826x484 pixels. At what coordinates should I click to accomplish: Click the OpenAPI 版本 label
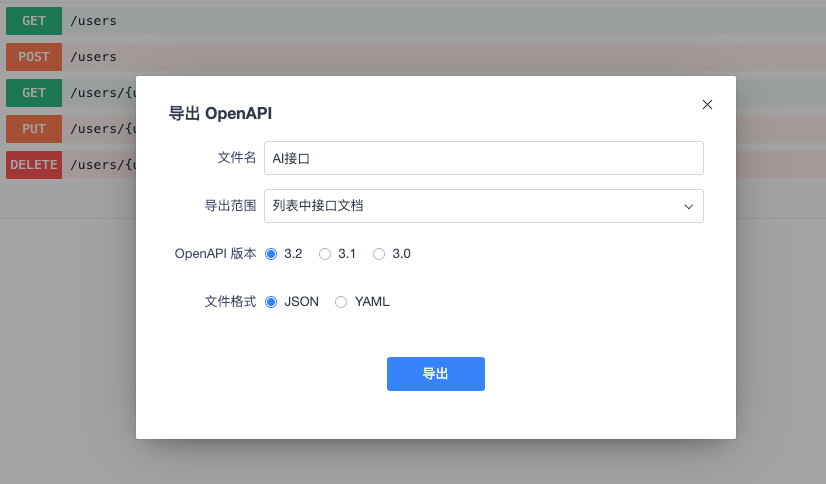(215, 254)
